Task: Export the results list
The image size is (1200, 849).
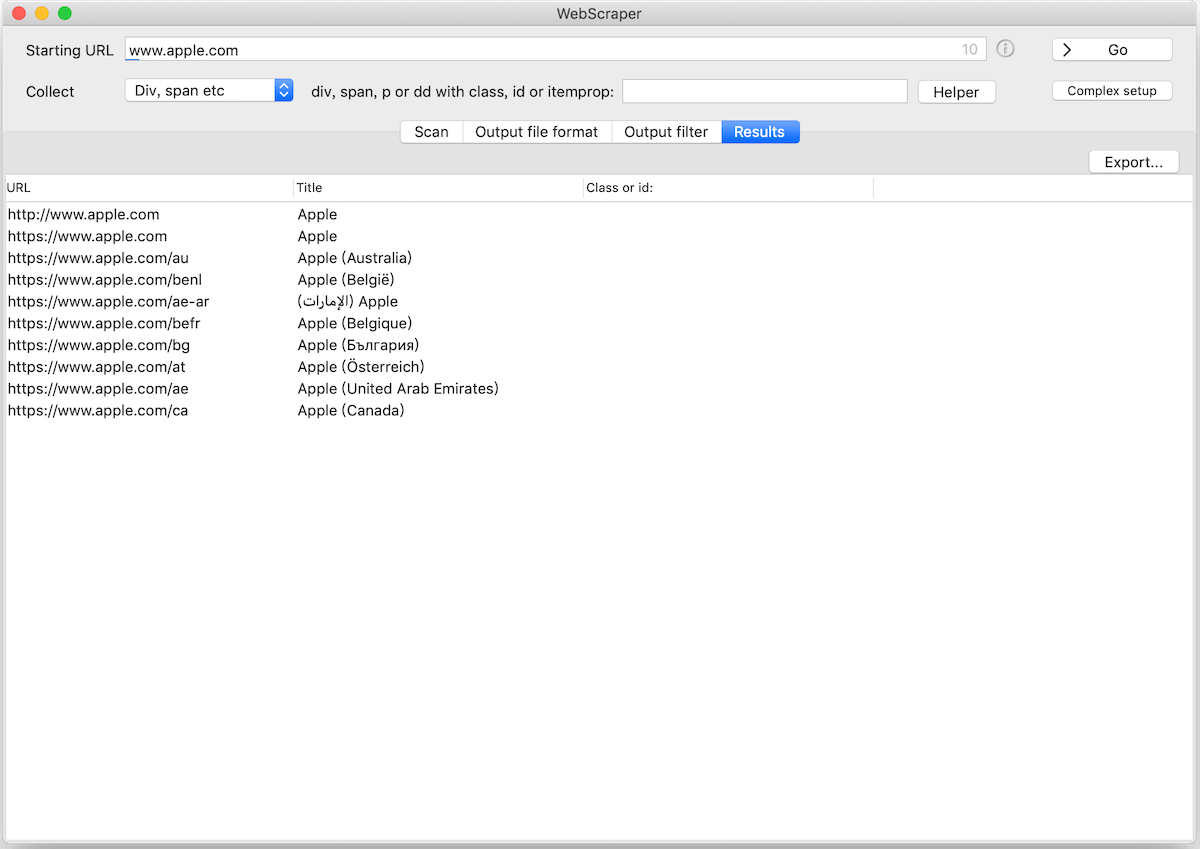Action: tap(1134, 162)
